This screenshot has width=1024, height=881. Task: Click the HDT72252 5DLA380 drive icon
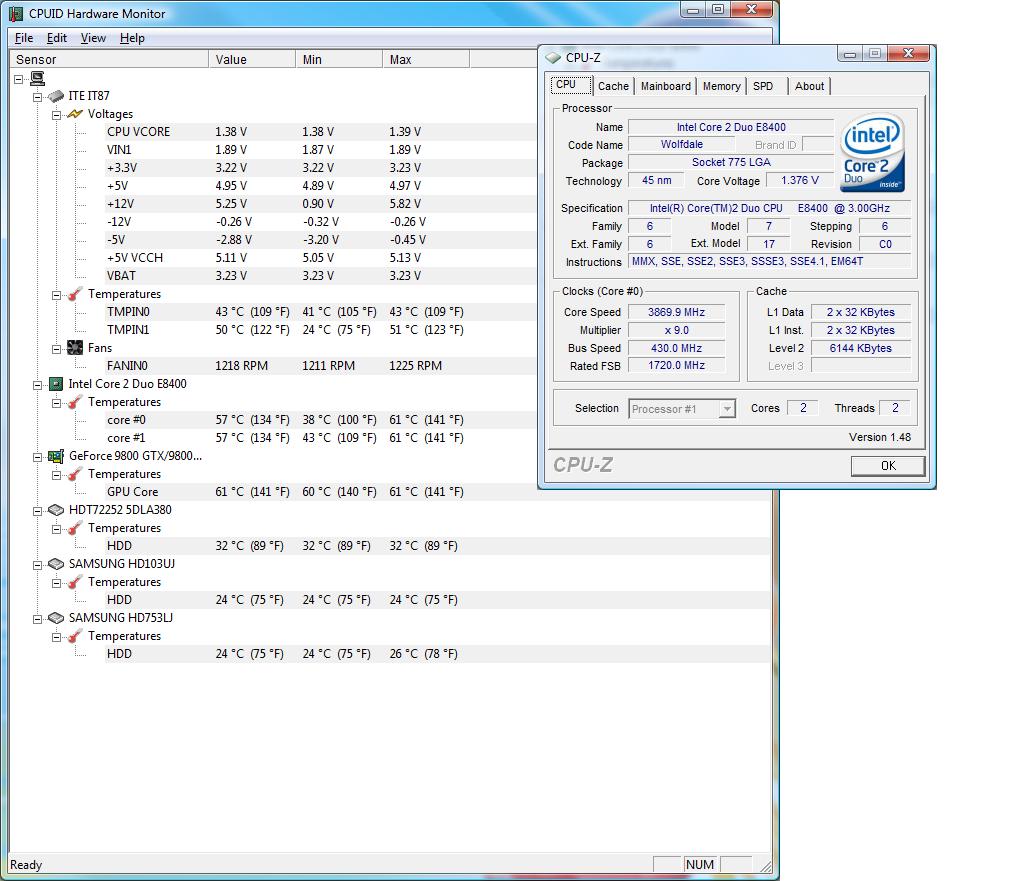(x=56, y=510)
